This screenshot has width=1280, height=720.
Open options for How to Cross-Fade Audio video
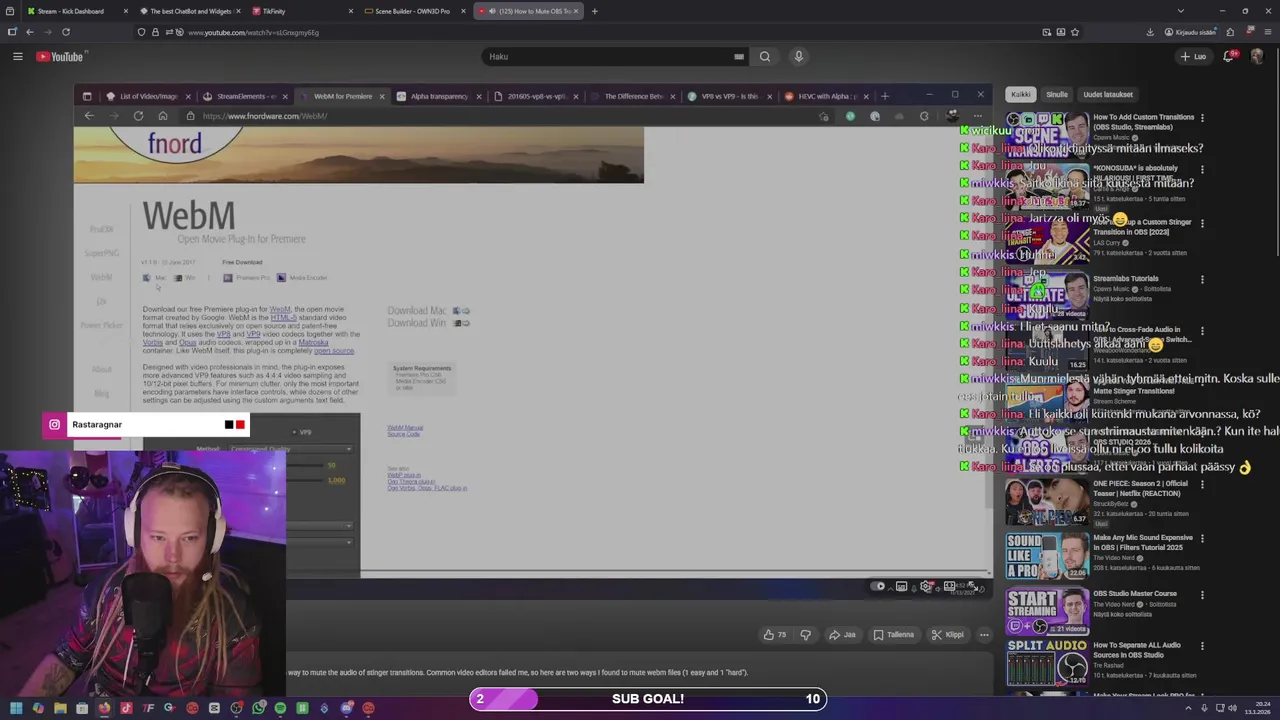[1202, 330]
